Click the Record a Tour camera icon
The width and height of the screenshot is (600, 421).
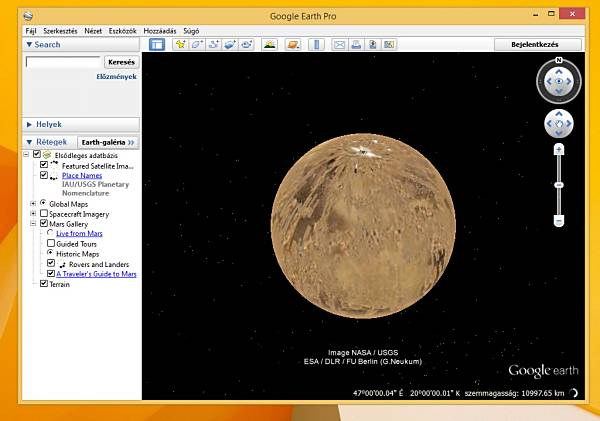pos(246,44)
